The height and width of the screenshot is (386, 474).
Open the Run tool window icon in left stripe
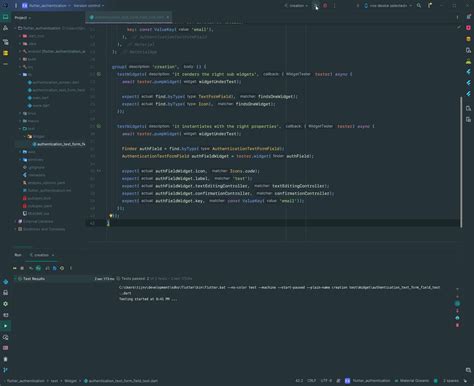tap(5, 326)
